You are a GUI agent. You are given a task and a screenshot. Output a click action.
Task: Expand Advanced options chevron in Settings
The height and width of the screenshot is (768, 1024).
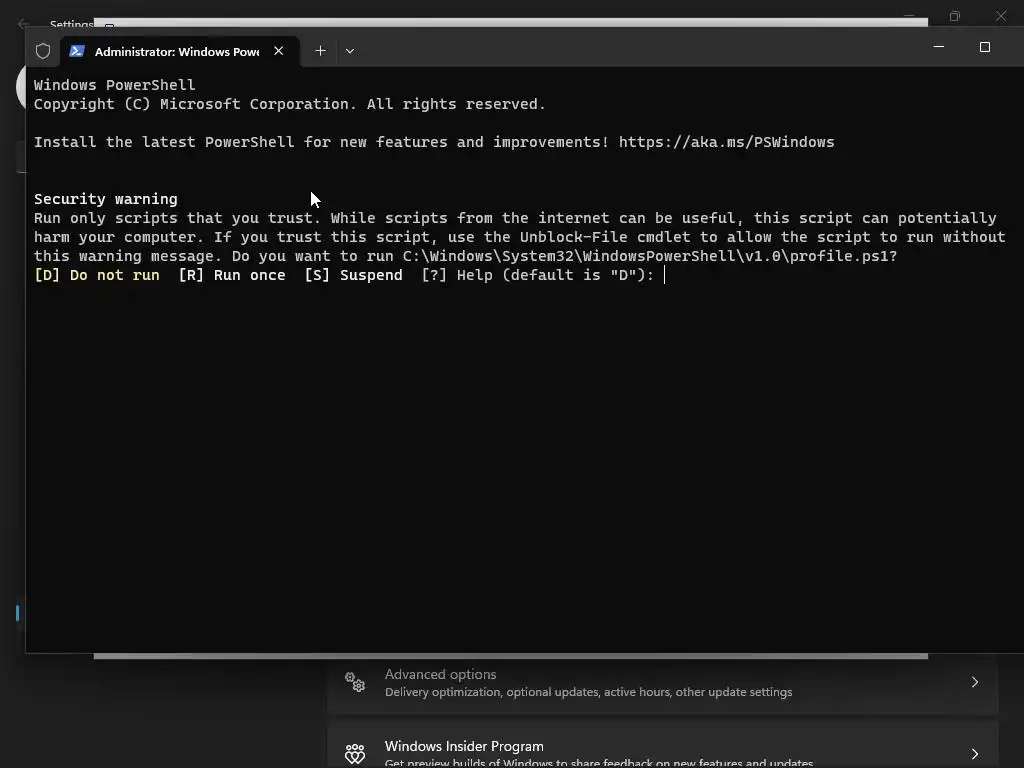coord(974,682)
